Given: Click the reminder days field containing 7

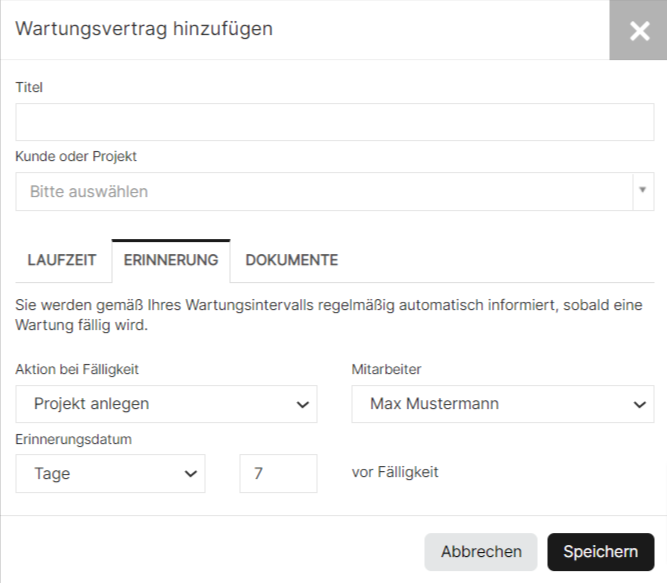Looking at the screenshot, I should [x=278, y=474].
